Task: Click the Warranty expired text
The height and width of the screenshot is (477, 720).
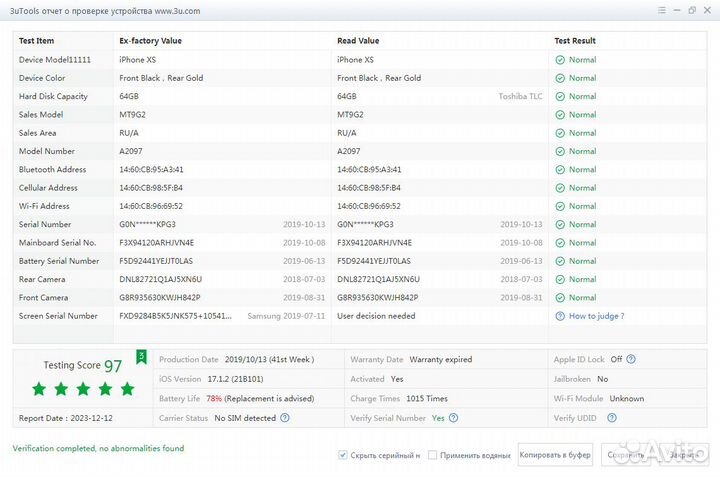Action: (441, 359)
